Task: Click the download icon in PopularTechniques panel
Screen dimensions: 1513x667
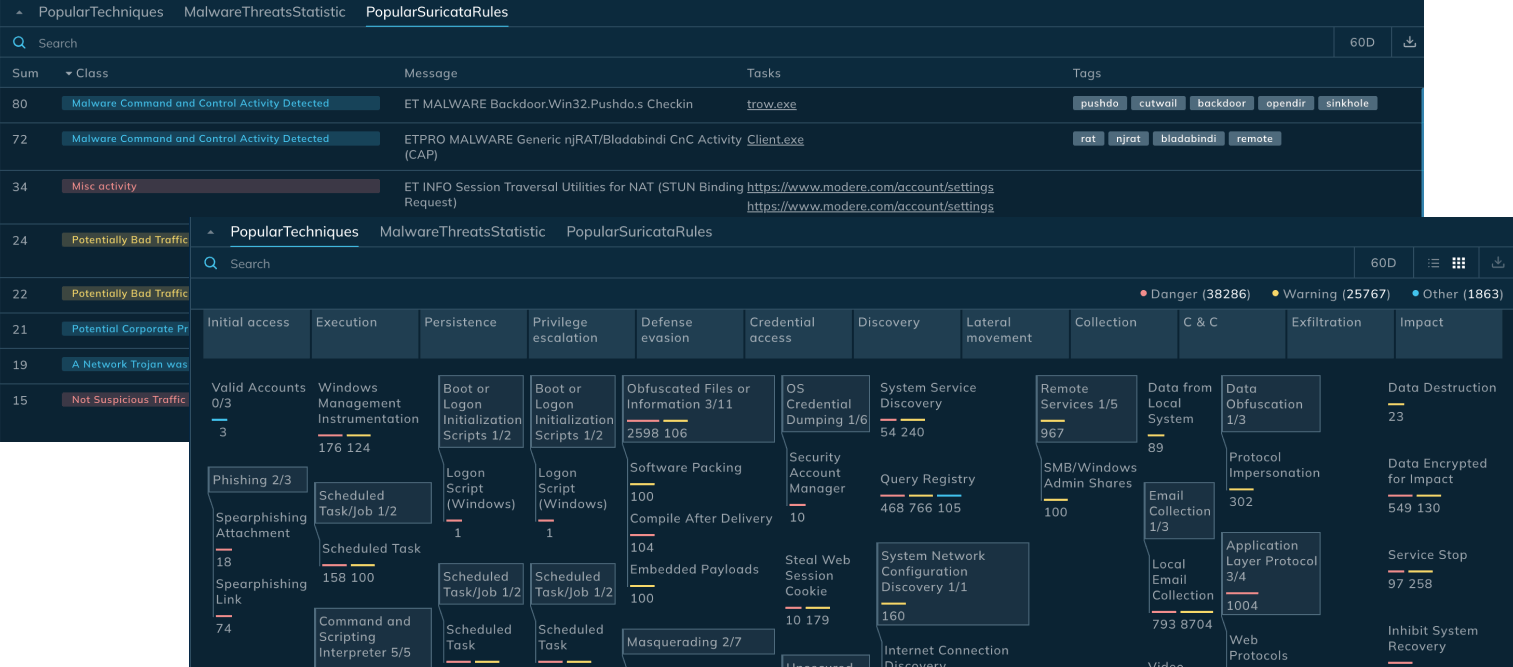Action: coord(1497,263)
